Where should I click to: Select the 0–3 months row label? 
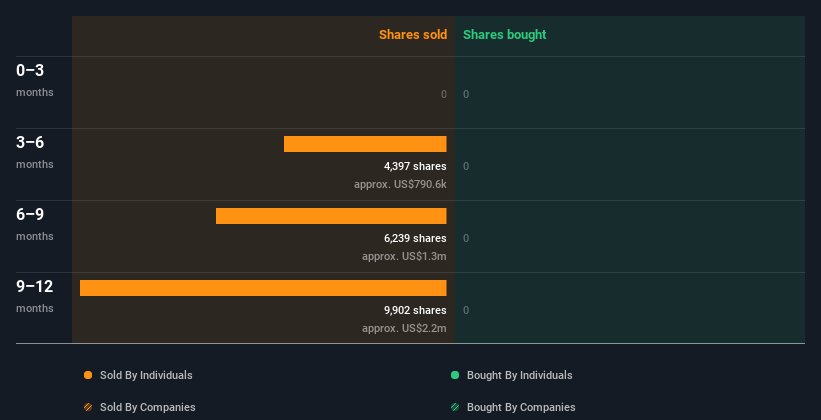pyautogui.click(x=35, y=80)
